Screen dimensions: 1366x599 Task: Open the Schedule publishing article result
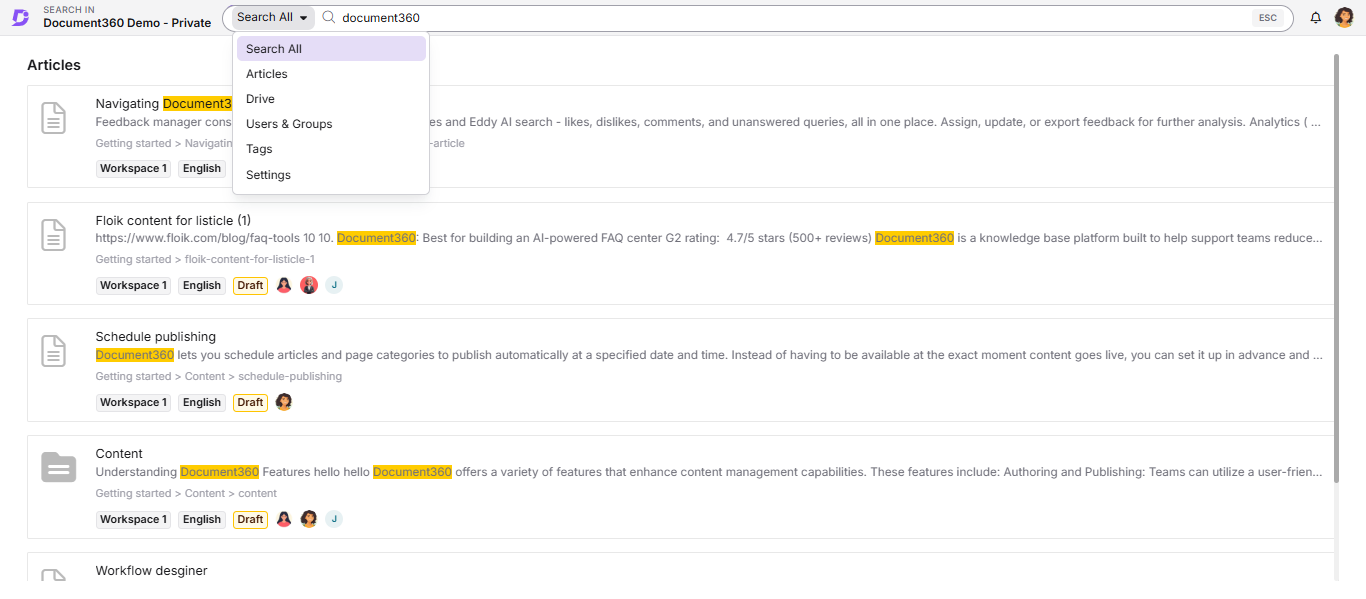(156, 337)
